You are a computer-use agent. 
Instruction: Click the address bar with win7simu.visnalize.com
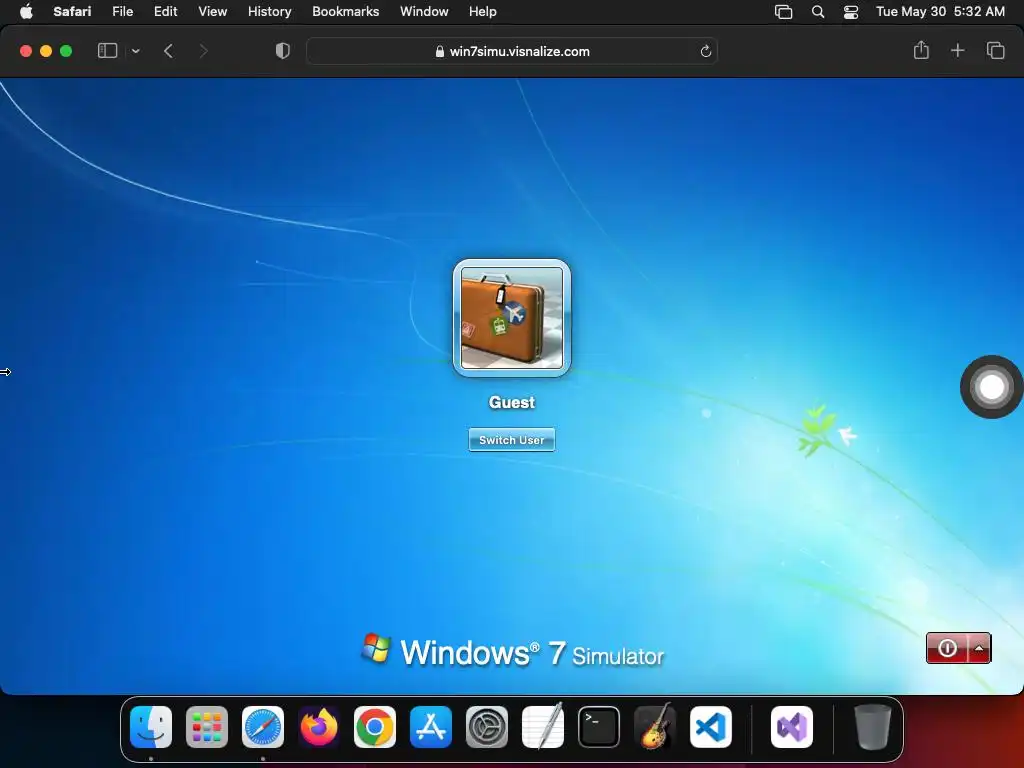(512, 51)
